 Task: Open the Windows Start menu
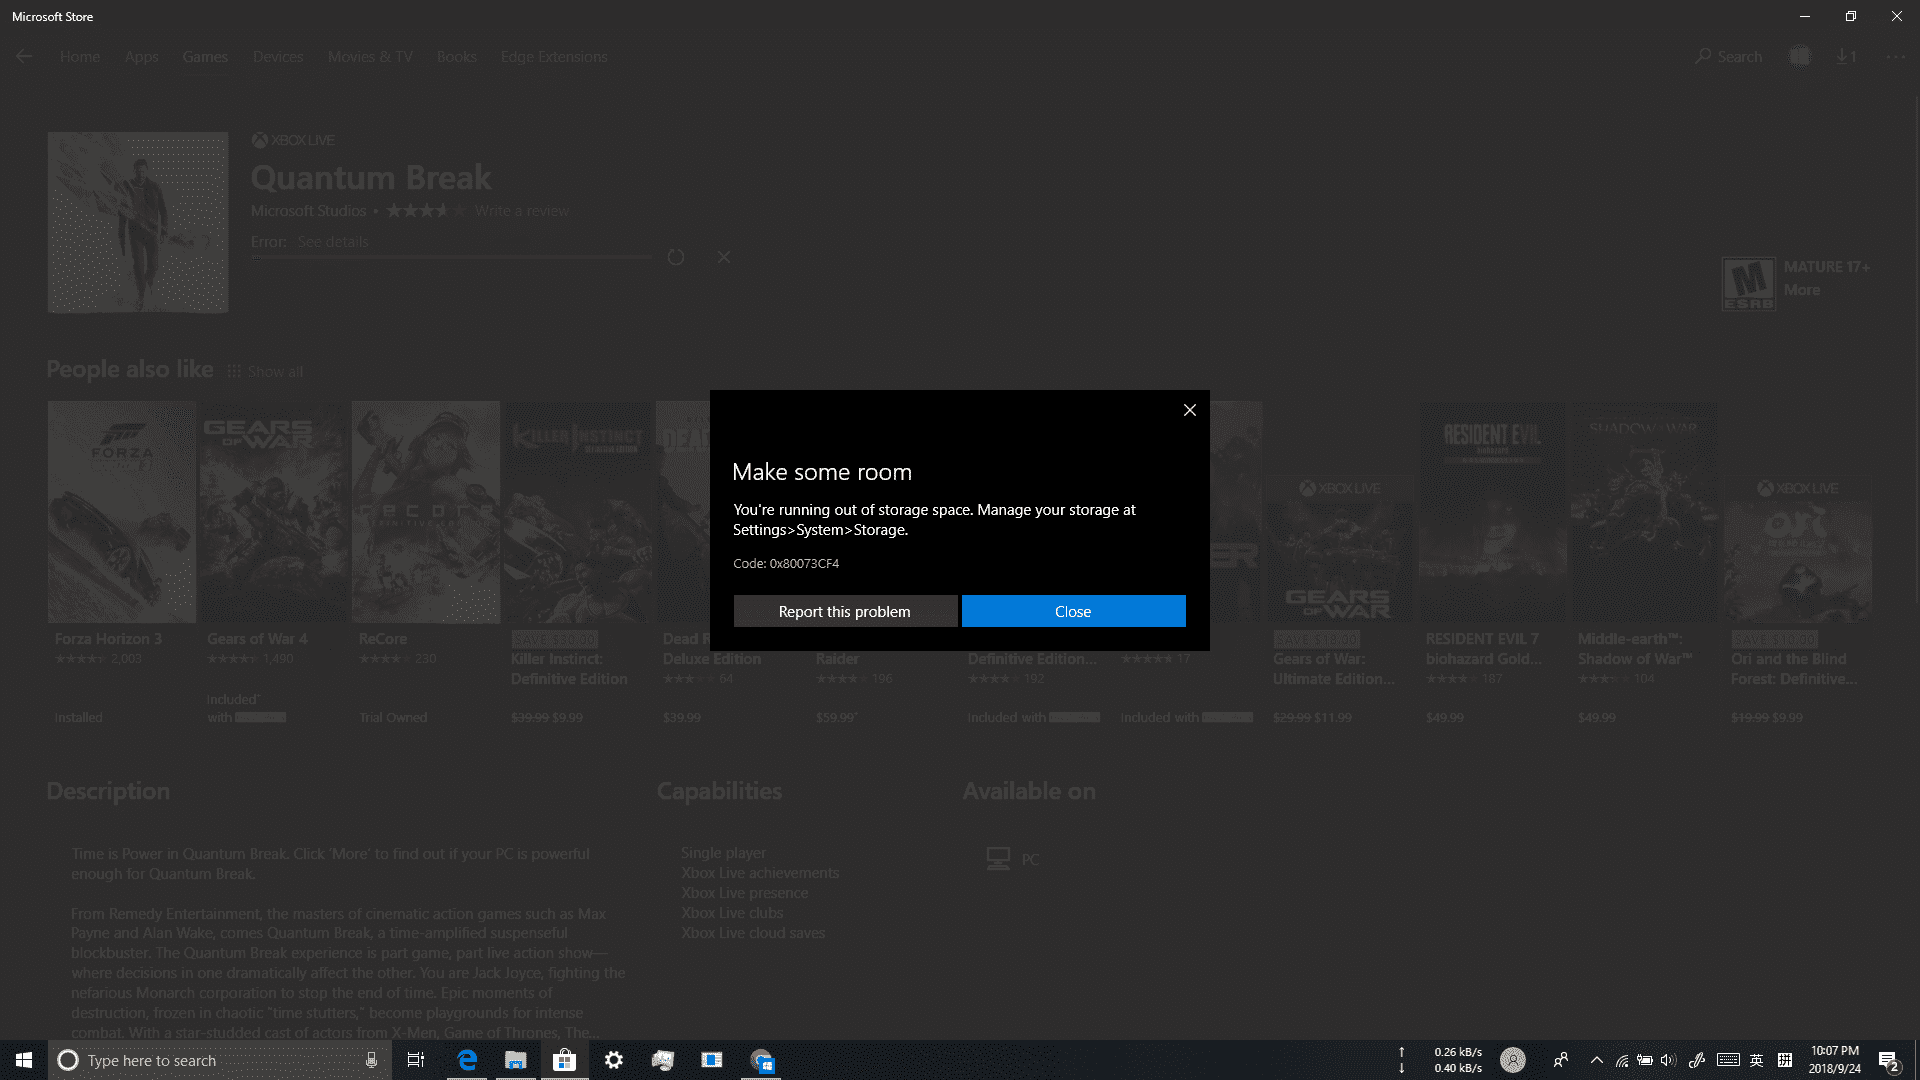[24, 1060]
